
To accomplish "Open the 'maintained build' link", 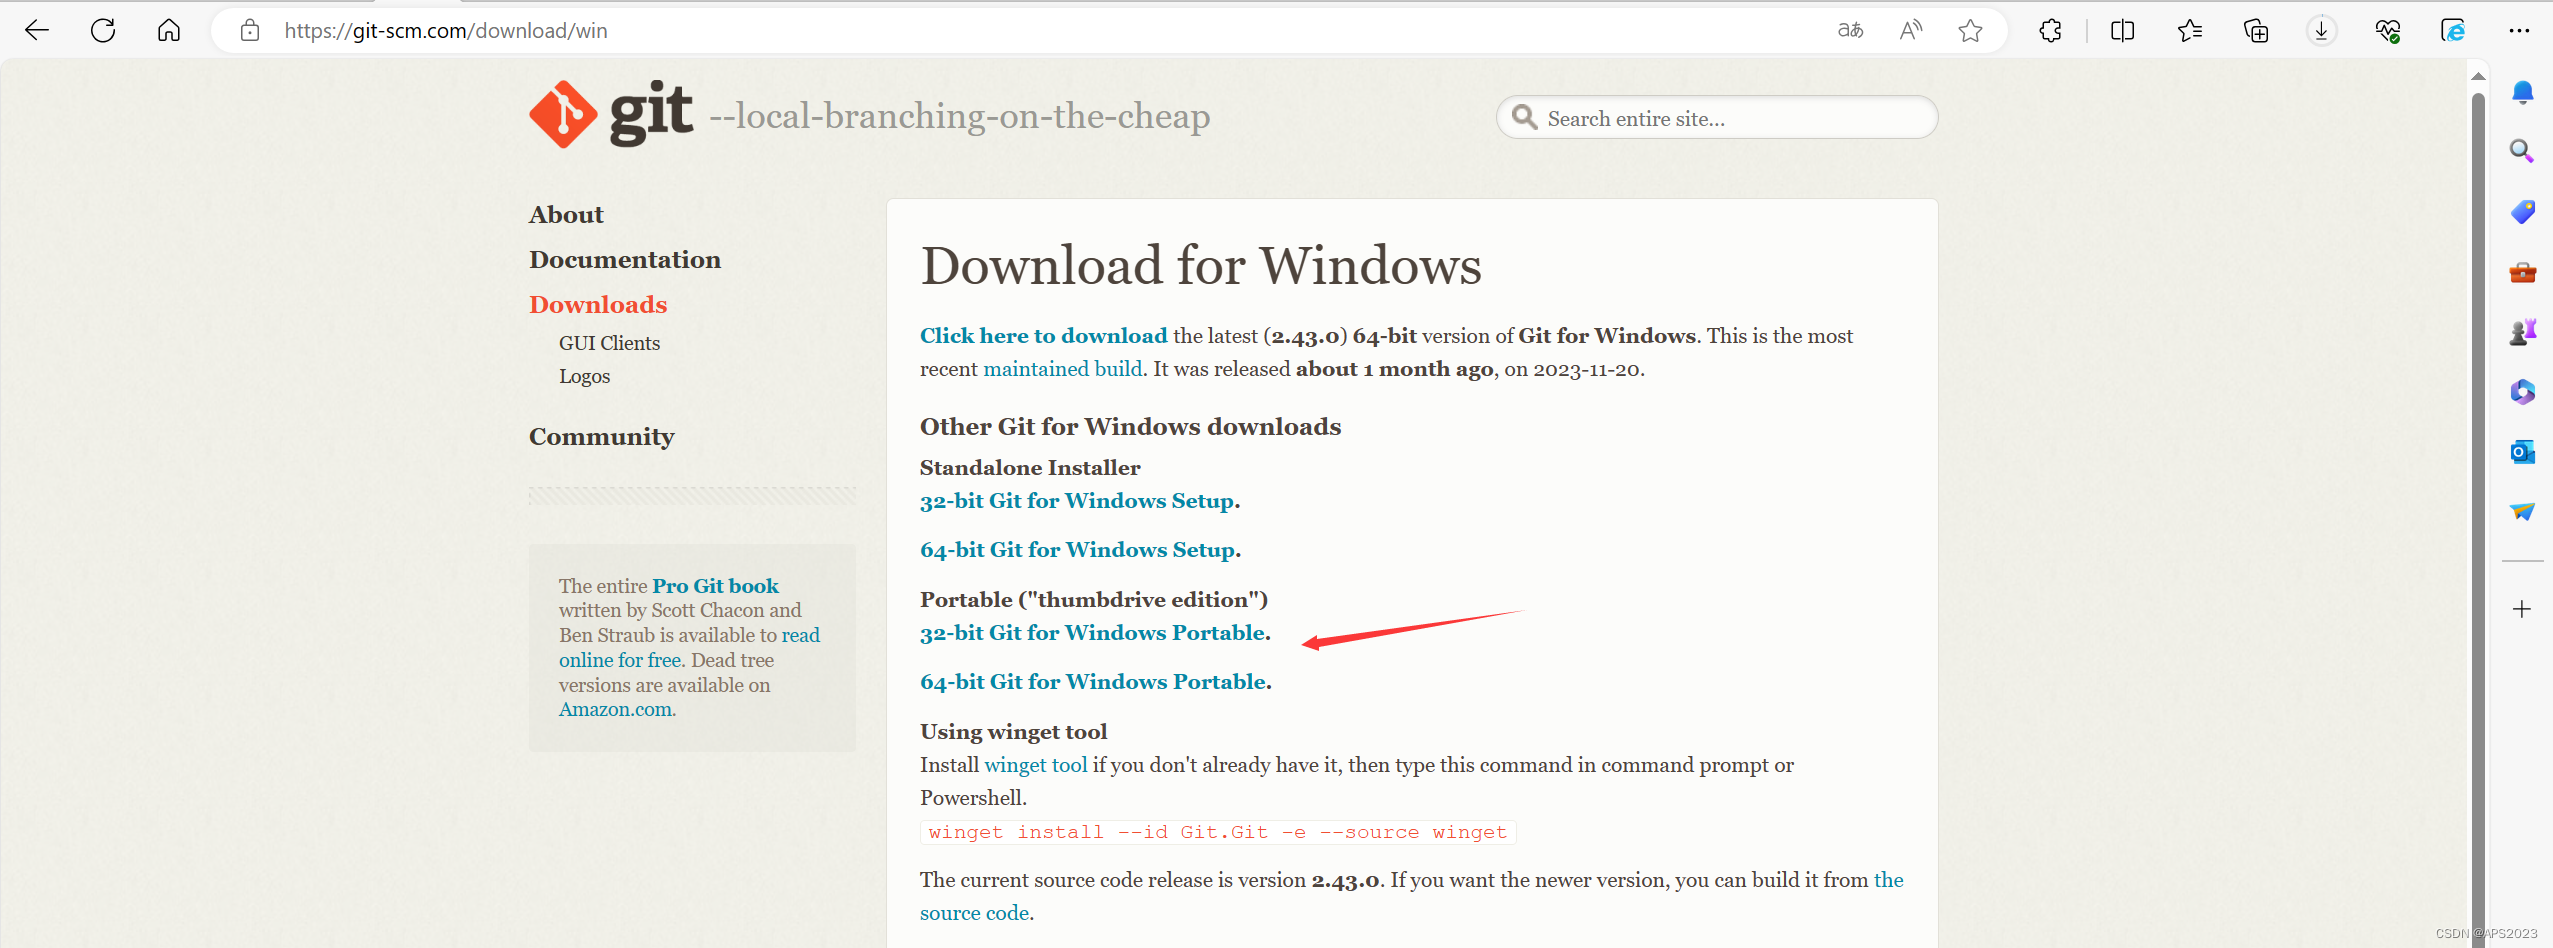I will [1062, 368].
